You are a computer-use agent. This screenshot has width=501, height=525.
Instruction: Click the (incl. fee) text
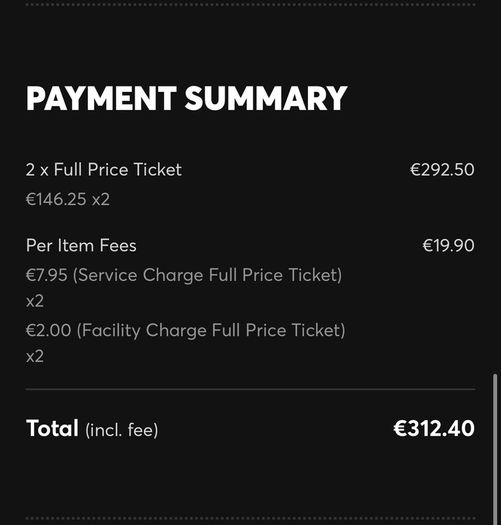pos(122,430)
